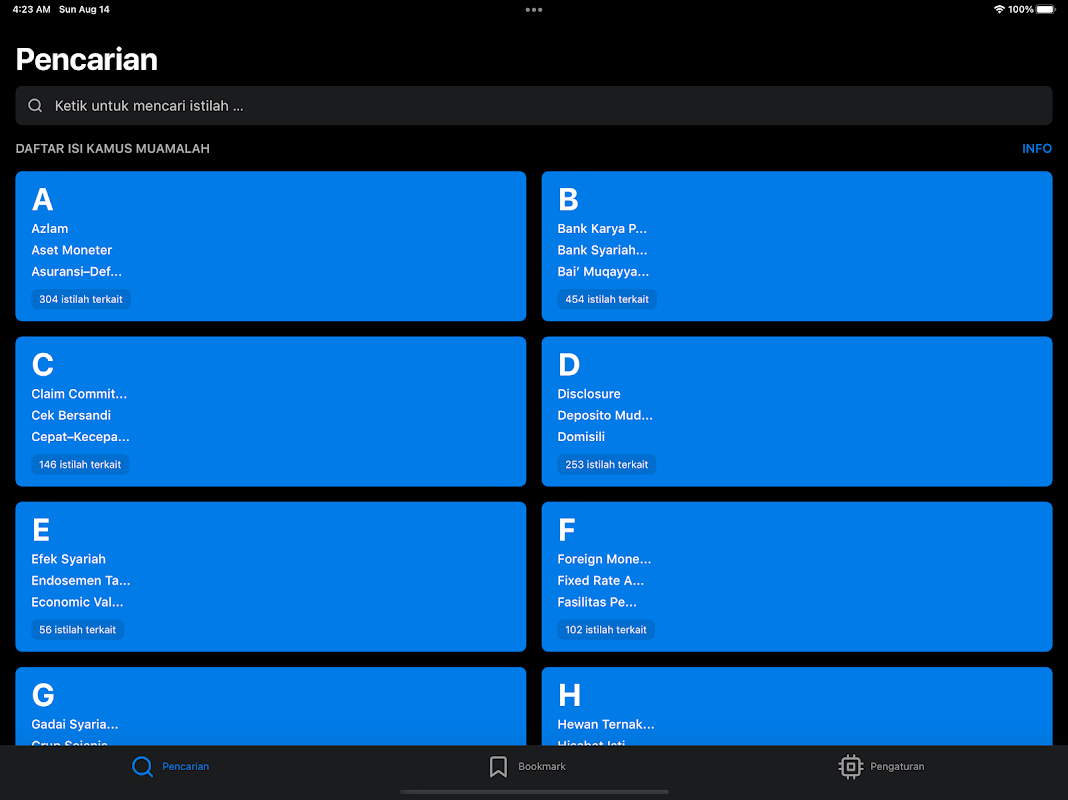Switch to the Bookmark tab label
The width and height of the screenshot is (1068, 800).
pos(541,766)
